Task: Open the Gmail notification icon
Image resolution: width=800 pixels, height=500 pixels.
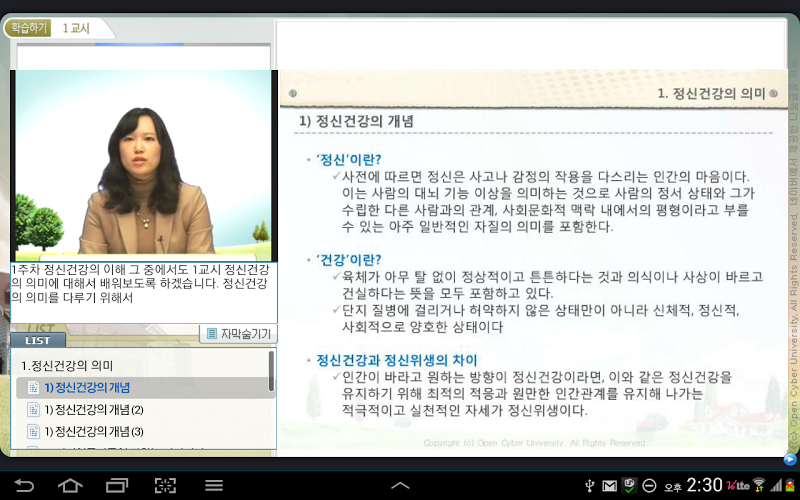Action: click(609, 486)
